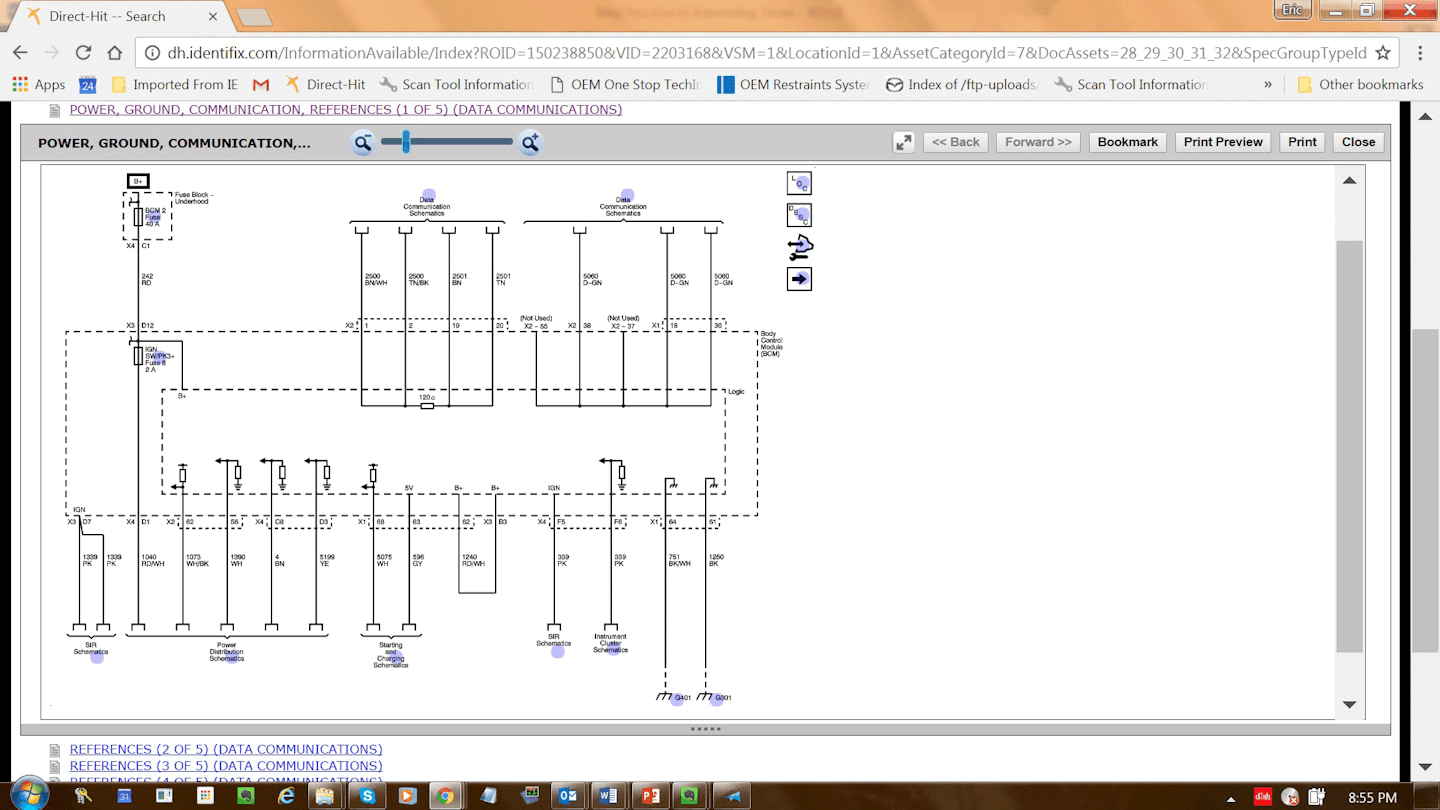Expand the diagram to full screen
The width and height of the screenshot is (1440, 810).
coord(904,142)
